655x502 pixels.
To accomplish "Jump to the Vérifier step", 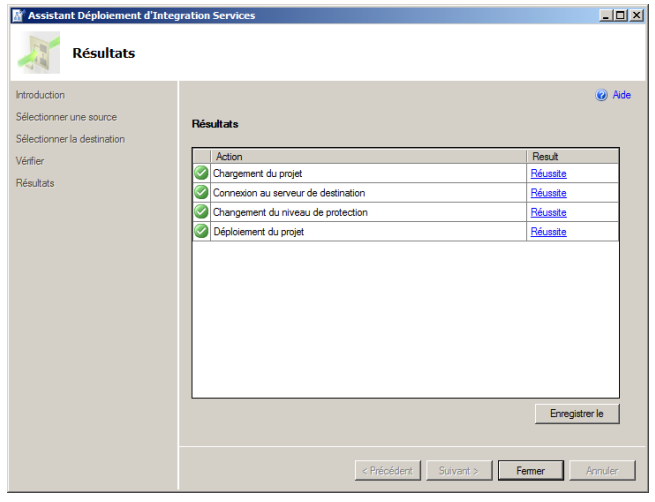I will click(30, 161).
